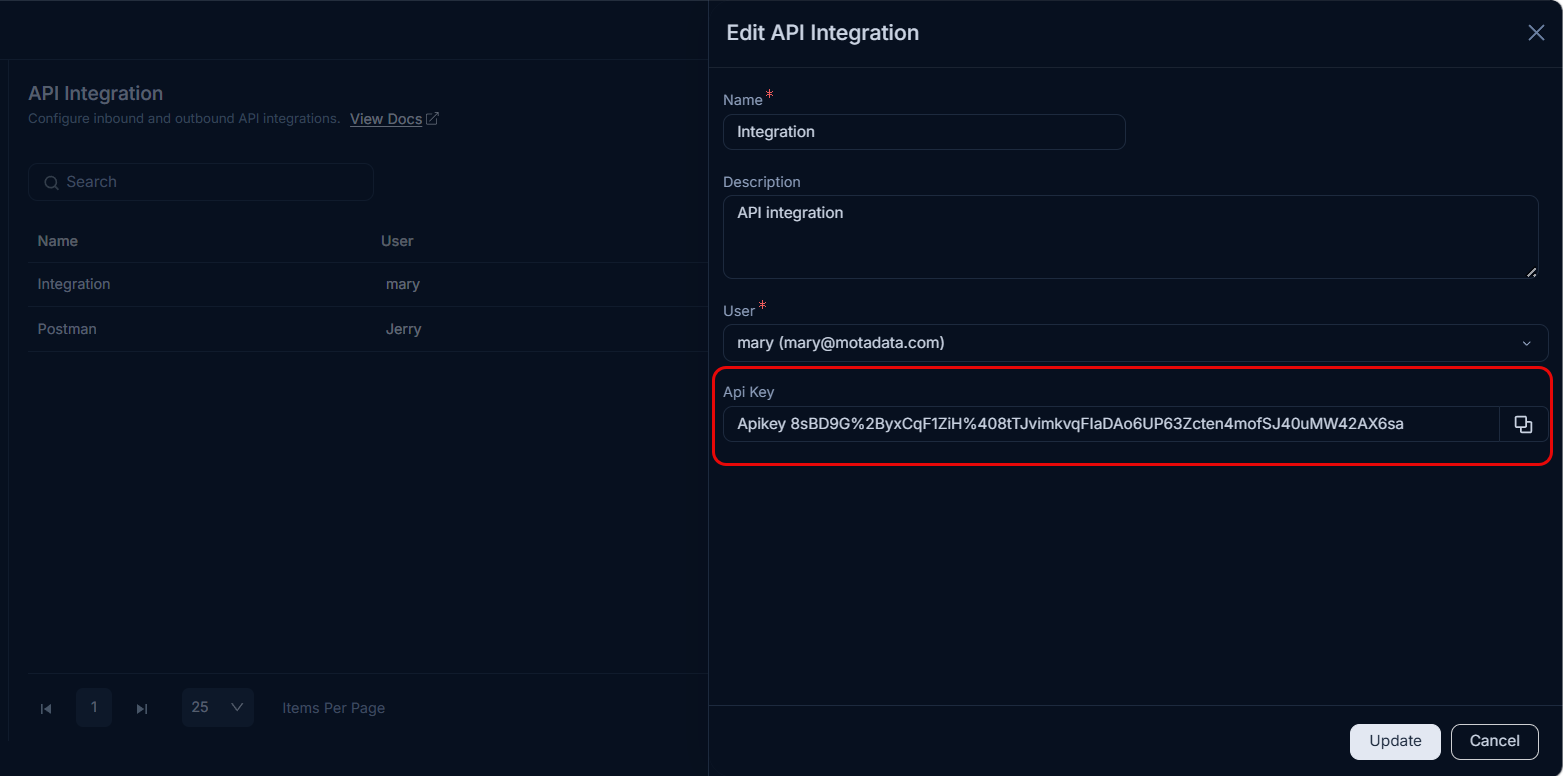Screen dimensions: 1563x776
Task: Click the Jerry user cell
Action: (x=403, y=329)
